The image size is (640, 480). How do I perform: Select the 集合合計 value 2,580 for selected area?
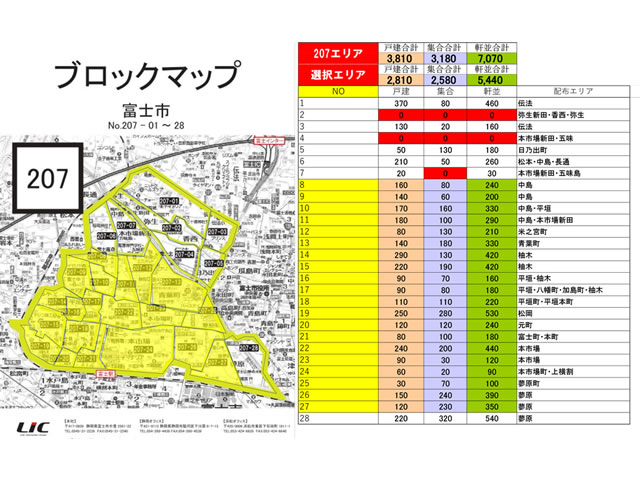pos(444,81)
